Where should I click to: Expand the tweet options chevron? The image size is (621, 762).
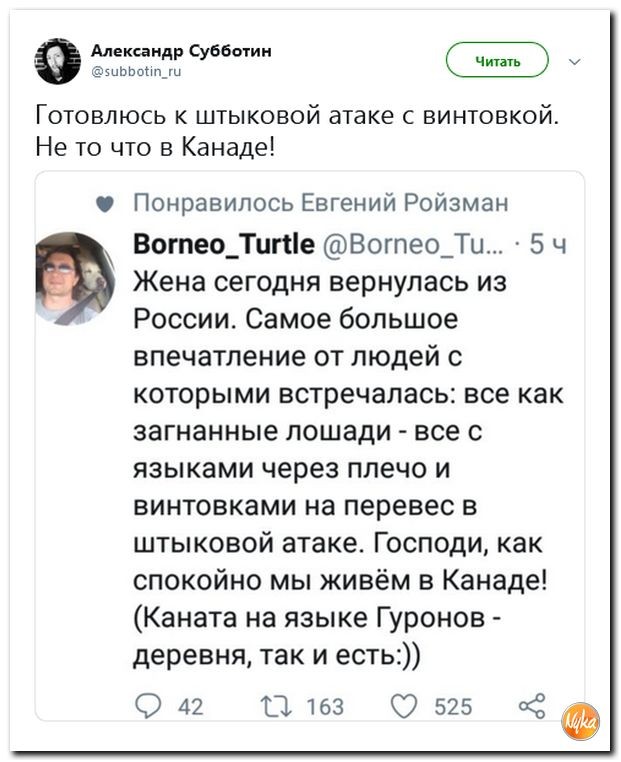pyautogui.click(x=575, y=62)
